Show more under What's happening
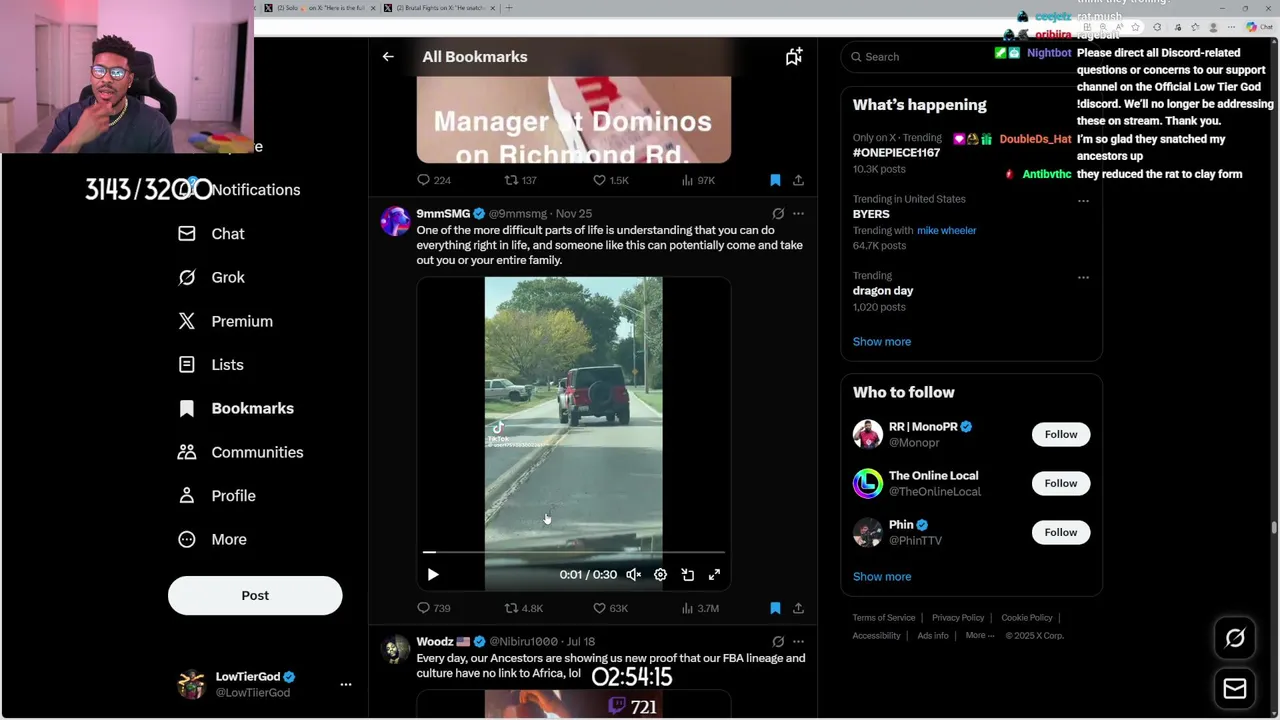 pos(882,341)
